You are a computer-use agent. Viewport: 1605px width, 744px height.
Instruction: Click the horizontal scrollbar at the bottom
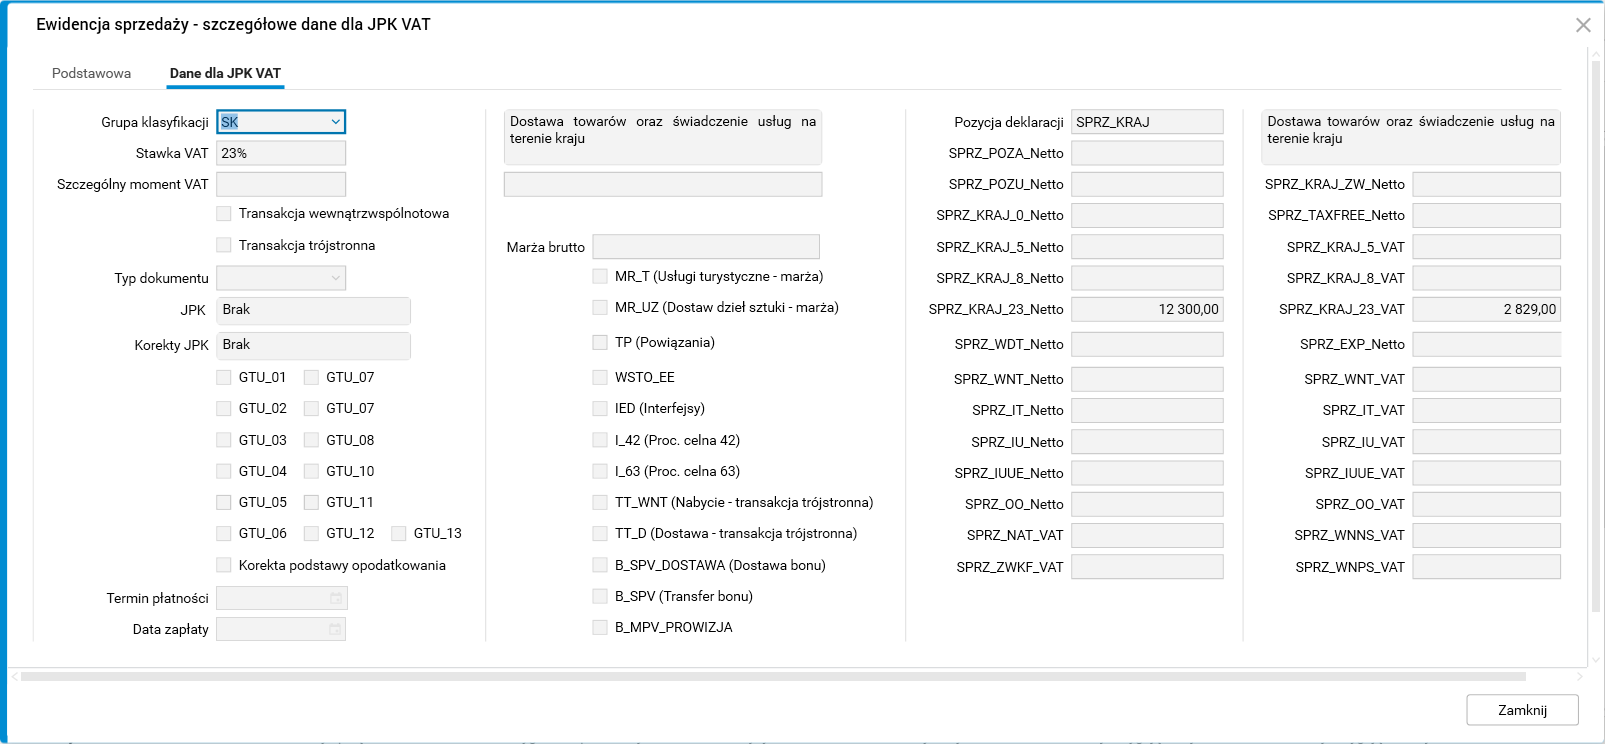pyautogui.click(x=772, y=677)
